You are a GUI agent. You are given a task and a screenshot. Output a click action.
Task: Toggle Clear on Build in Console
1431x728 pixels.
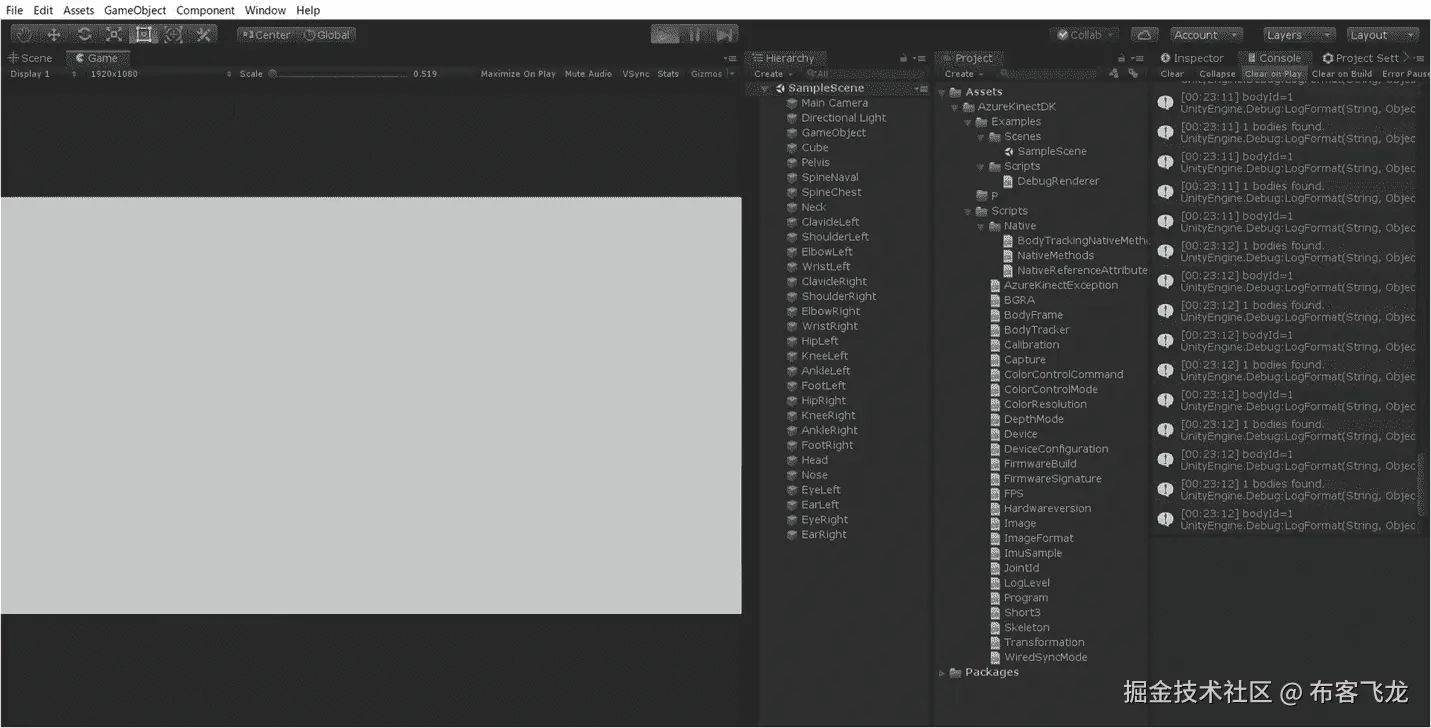click(1342, 74)
